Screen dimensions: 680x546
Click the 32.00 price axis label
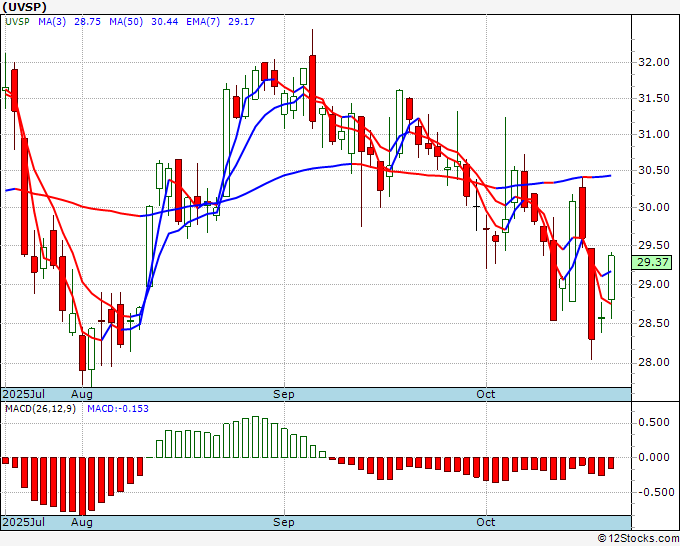pyautogui.click(x=654, y=62)
